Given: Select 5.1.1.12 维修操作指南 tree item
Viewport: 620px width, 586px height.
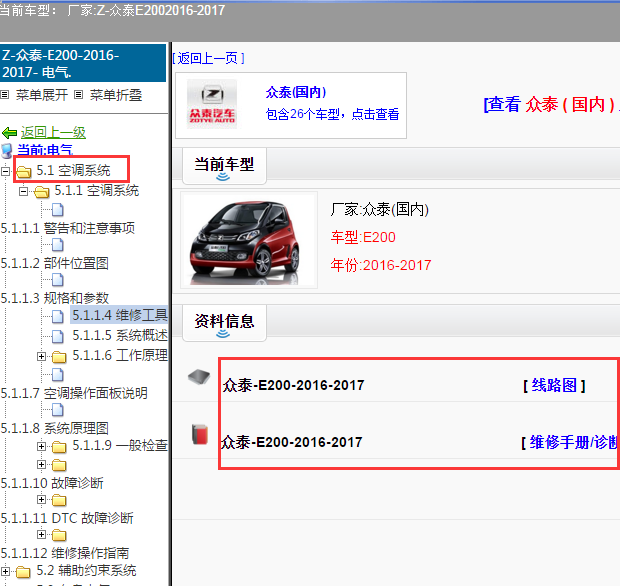Looking at the screenshot, I should tap(65, 553).
